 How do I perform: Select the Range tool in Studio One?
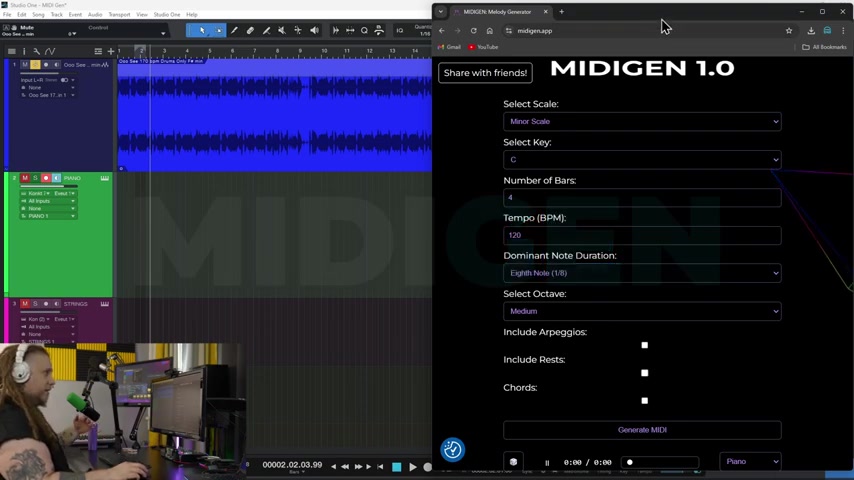218,31
